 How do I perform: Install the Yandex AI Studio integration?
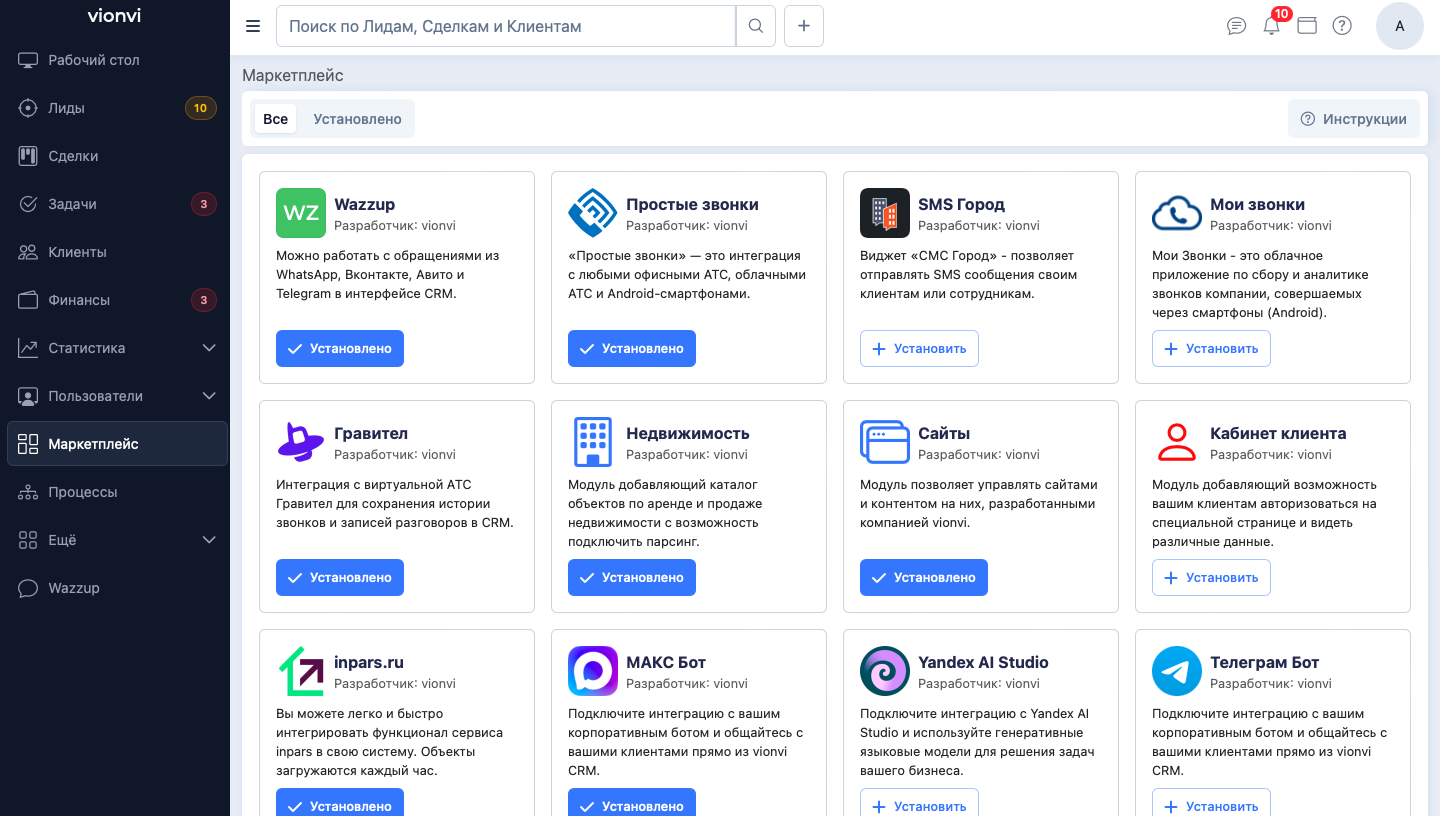(x=919, y=802)
